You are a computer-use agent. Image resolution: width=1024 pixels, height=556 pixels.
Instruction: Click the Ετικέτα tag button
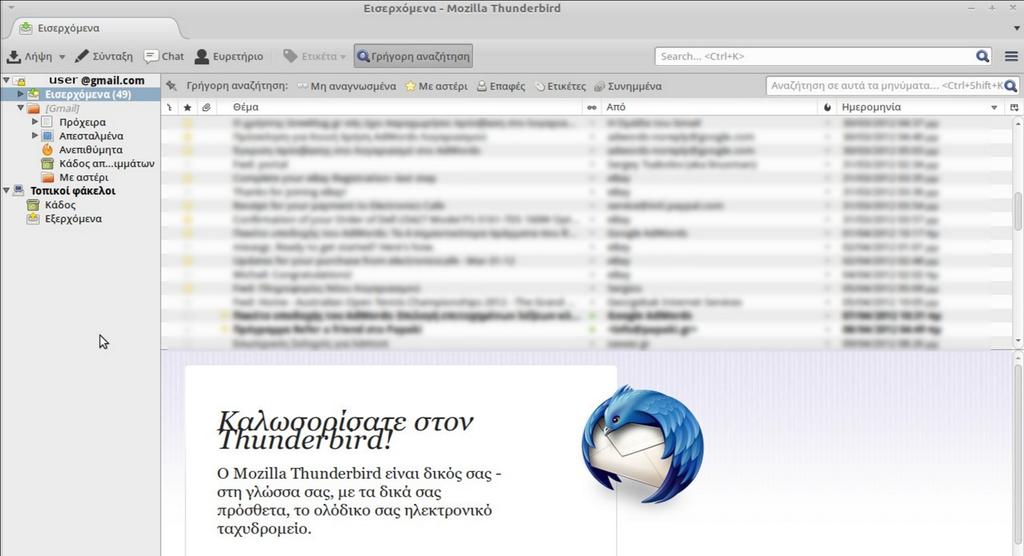[x=314, y=56]
